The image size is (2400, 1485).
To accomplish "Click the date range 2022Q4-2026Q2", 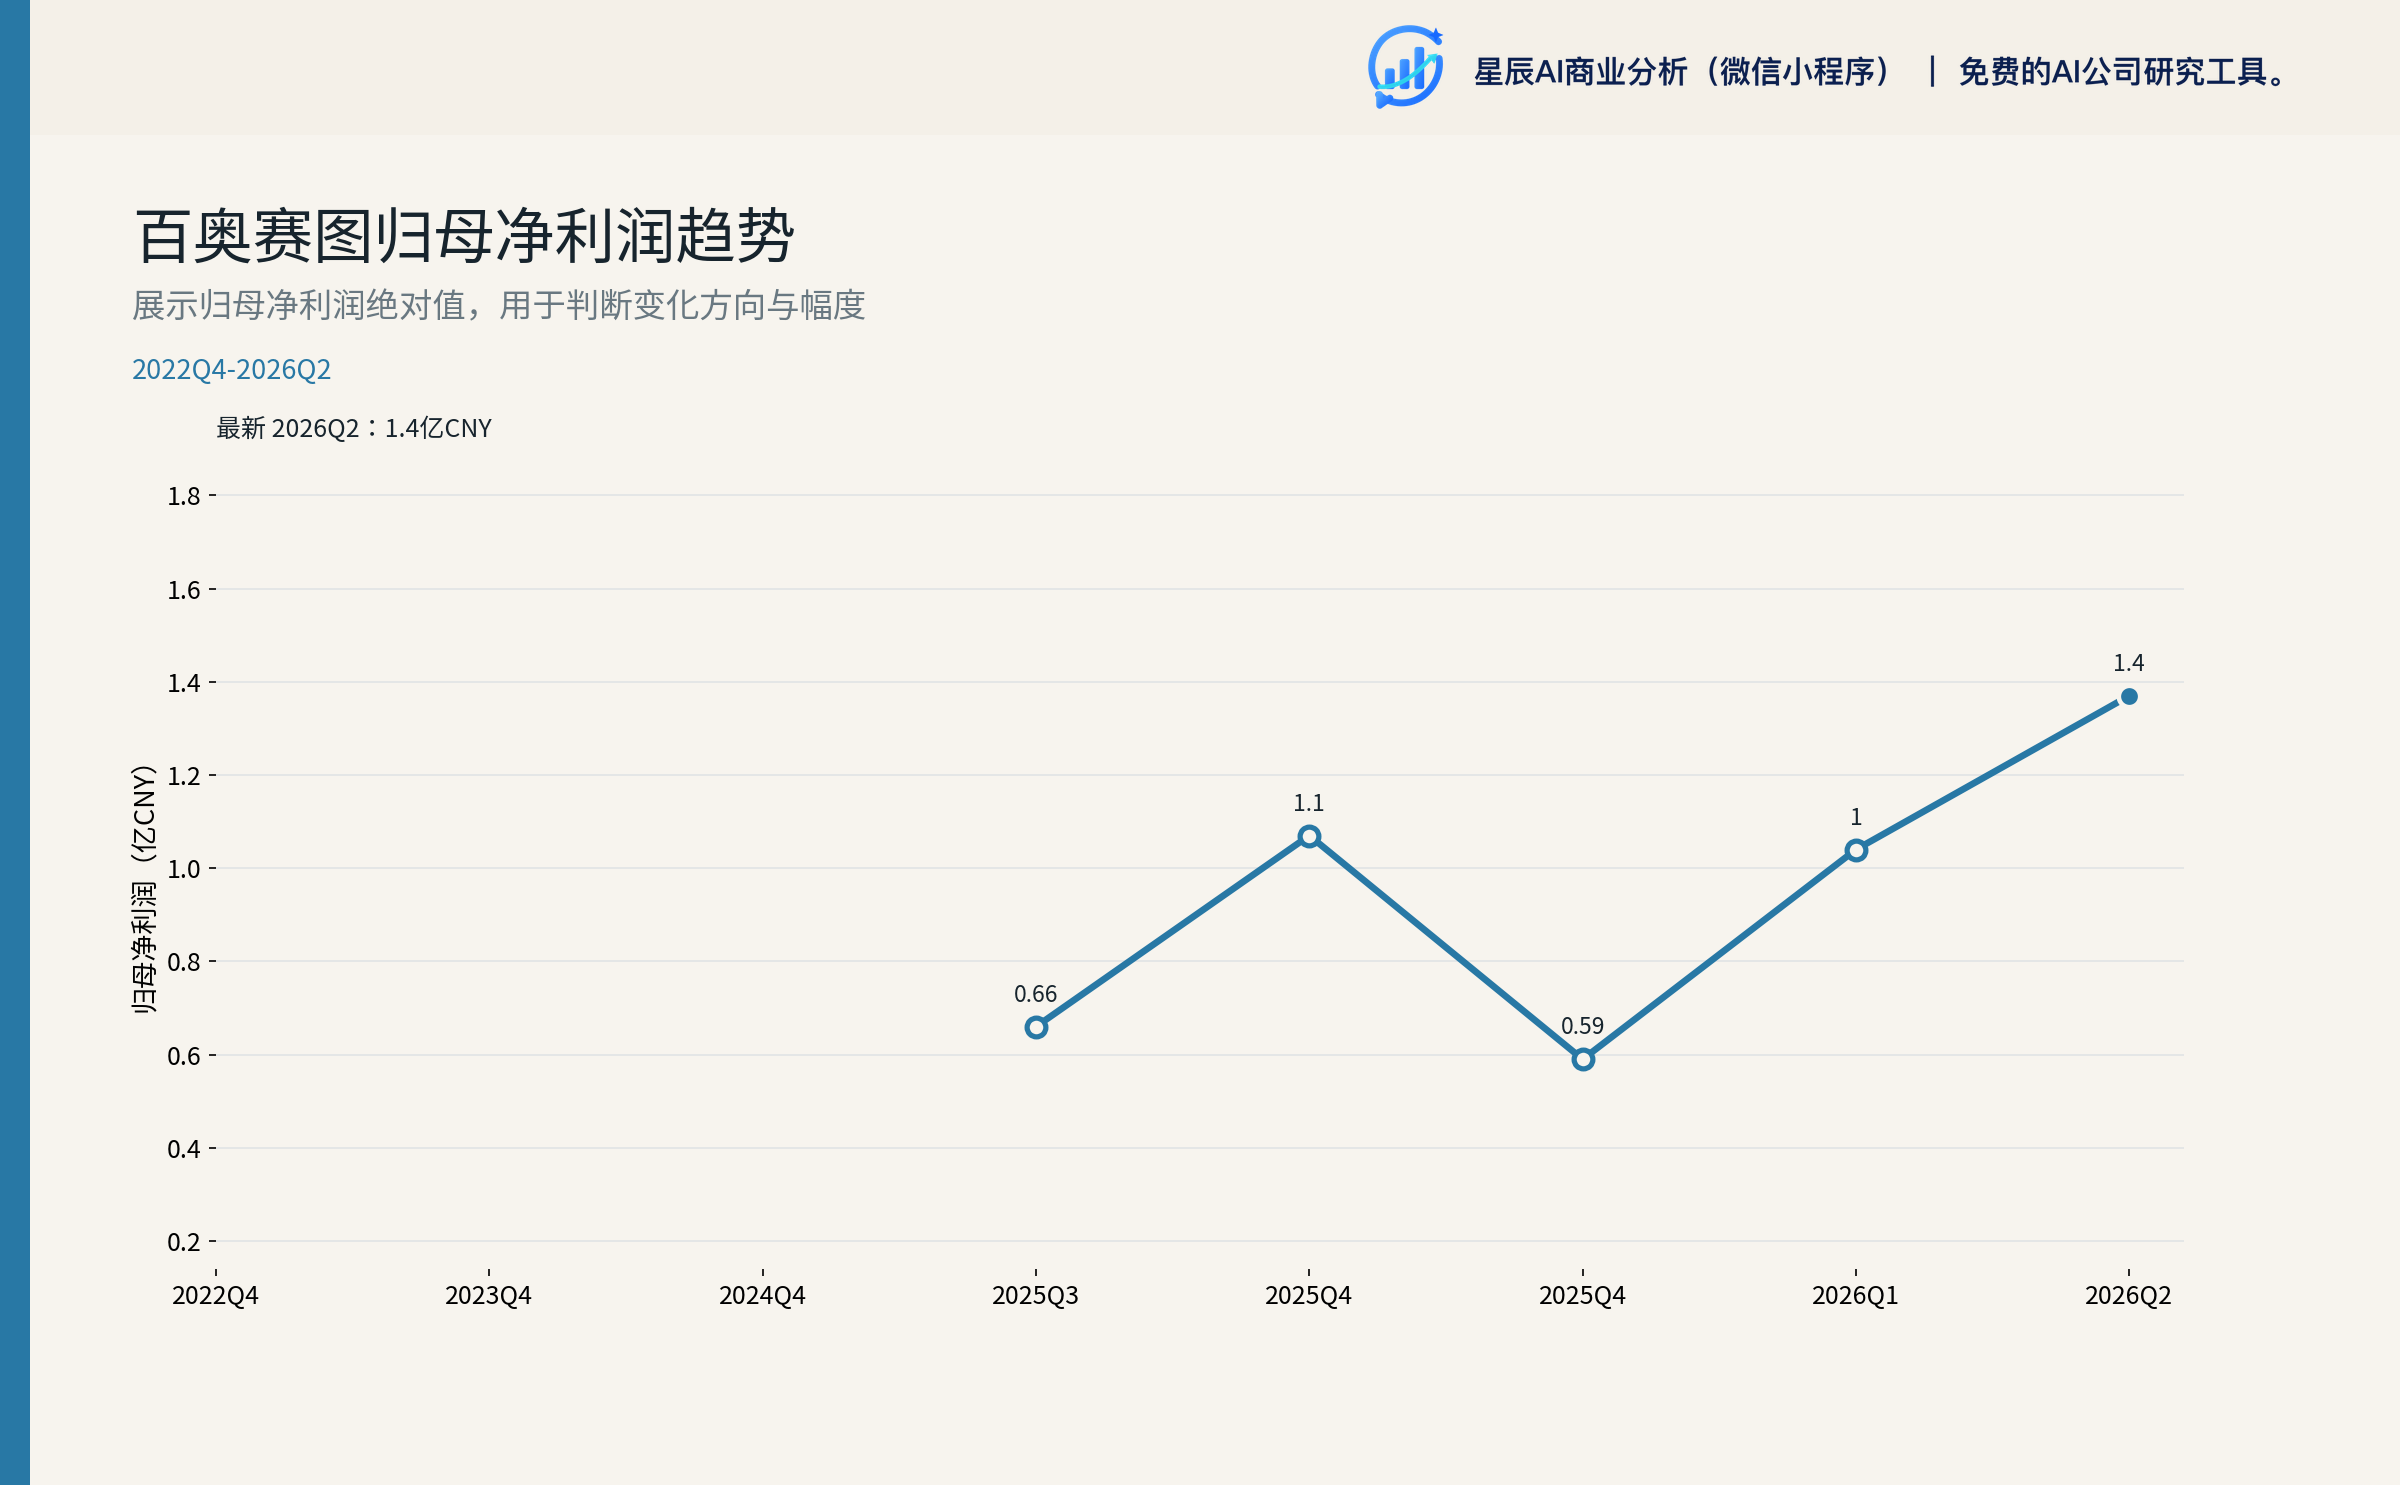I will (231, 369).
